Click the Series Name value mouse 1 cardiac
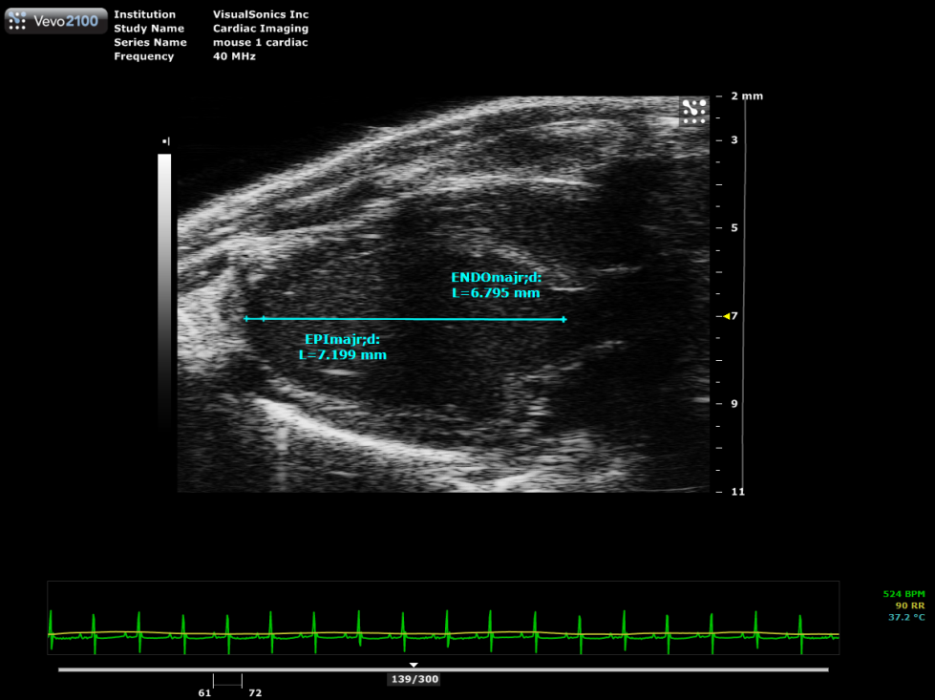This screenshot has width=935, height=700. [261, 42]
